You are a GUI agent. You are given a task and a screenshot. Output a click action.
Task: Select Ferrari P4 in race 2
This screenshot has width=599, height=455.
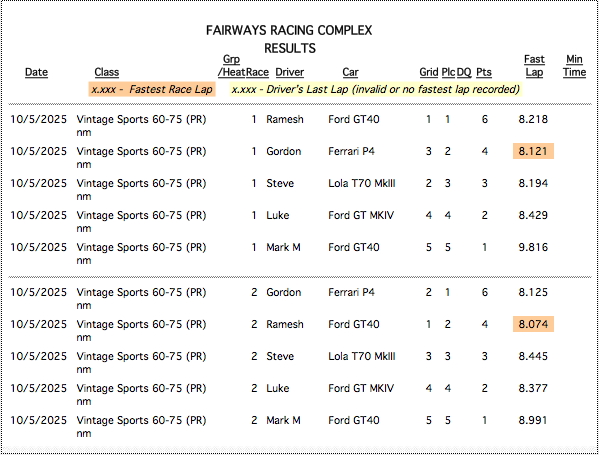[351, 292]
